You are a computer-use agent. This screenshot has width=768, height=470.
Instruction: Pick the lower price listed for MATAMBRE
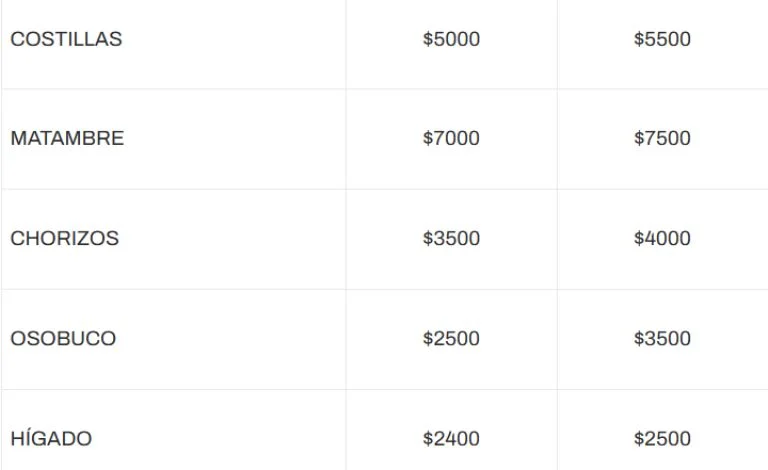[x=451, y=138]
